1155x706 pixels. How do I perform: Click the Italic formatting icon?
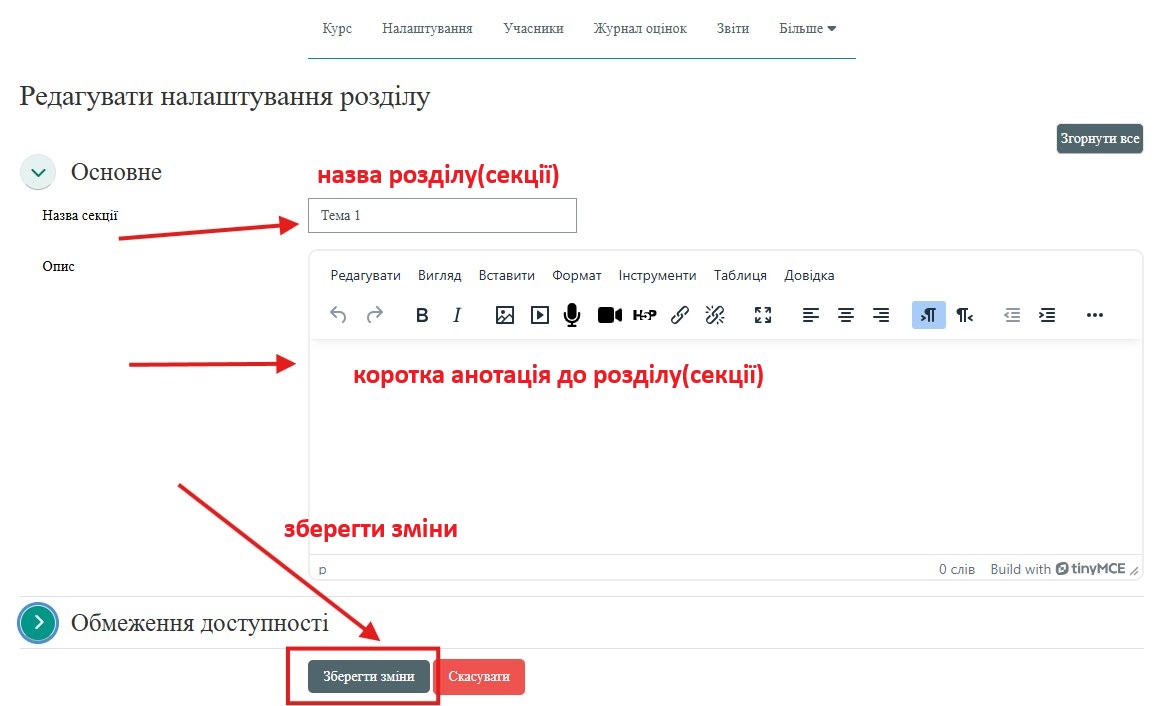pyautogui.click(x=457, y=315)
